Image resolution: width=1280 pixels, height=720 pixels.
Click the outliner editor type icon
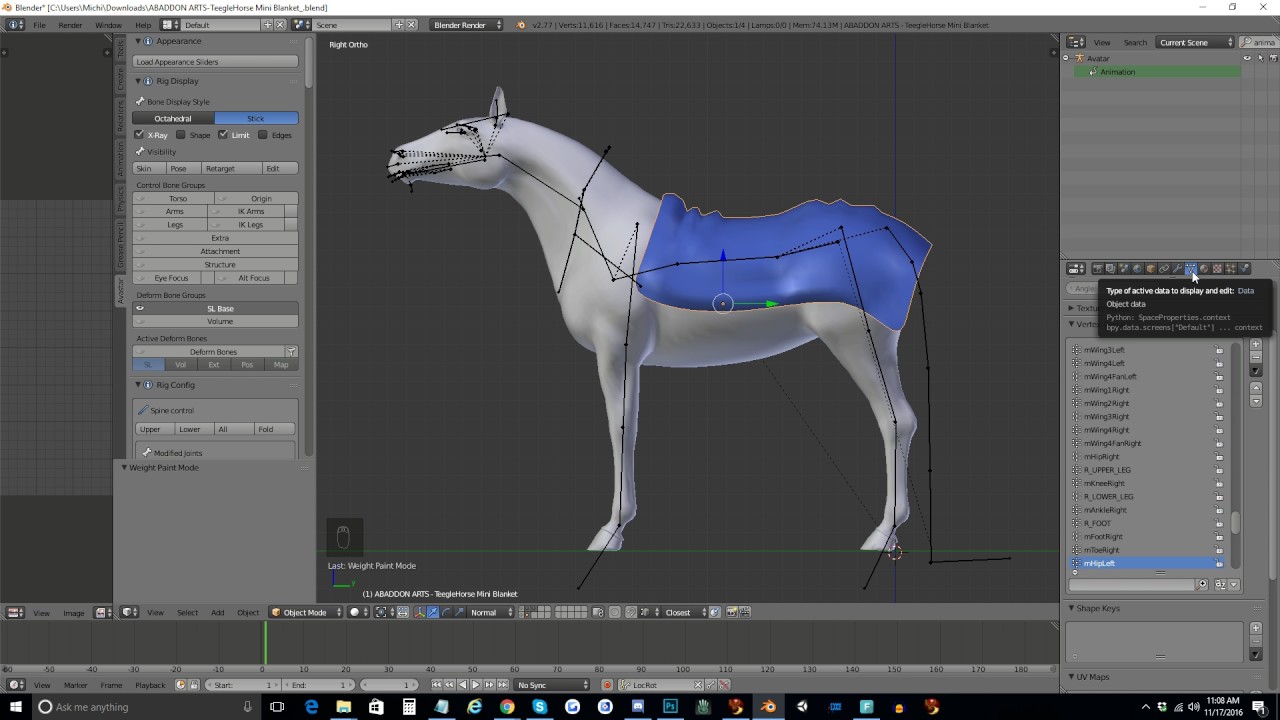[1076, 42]
